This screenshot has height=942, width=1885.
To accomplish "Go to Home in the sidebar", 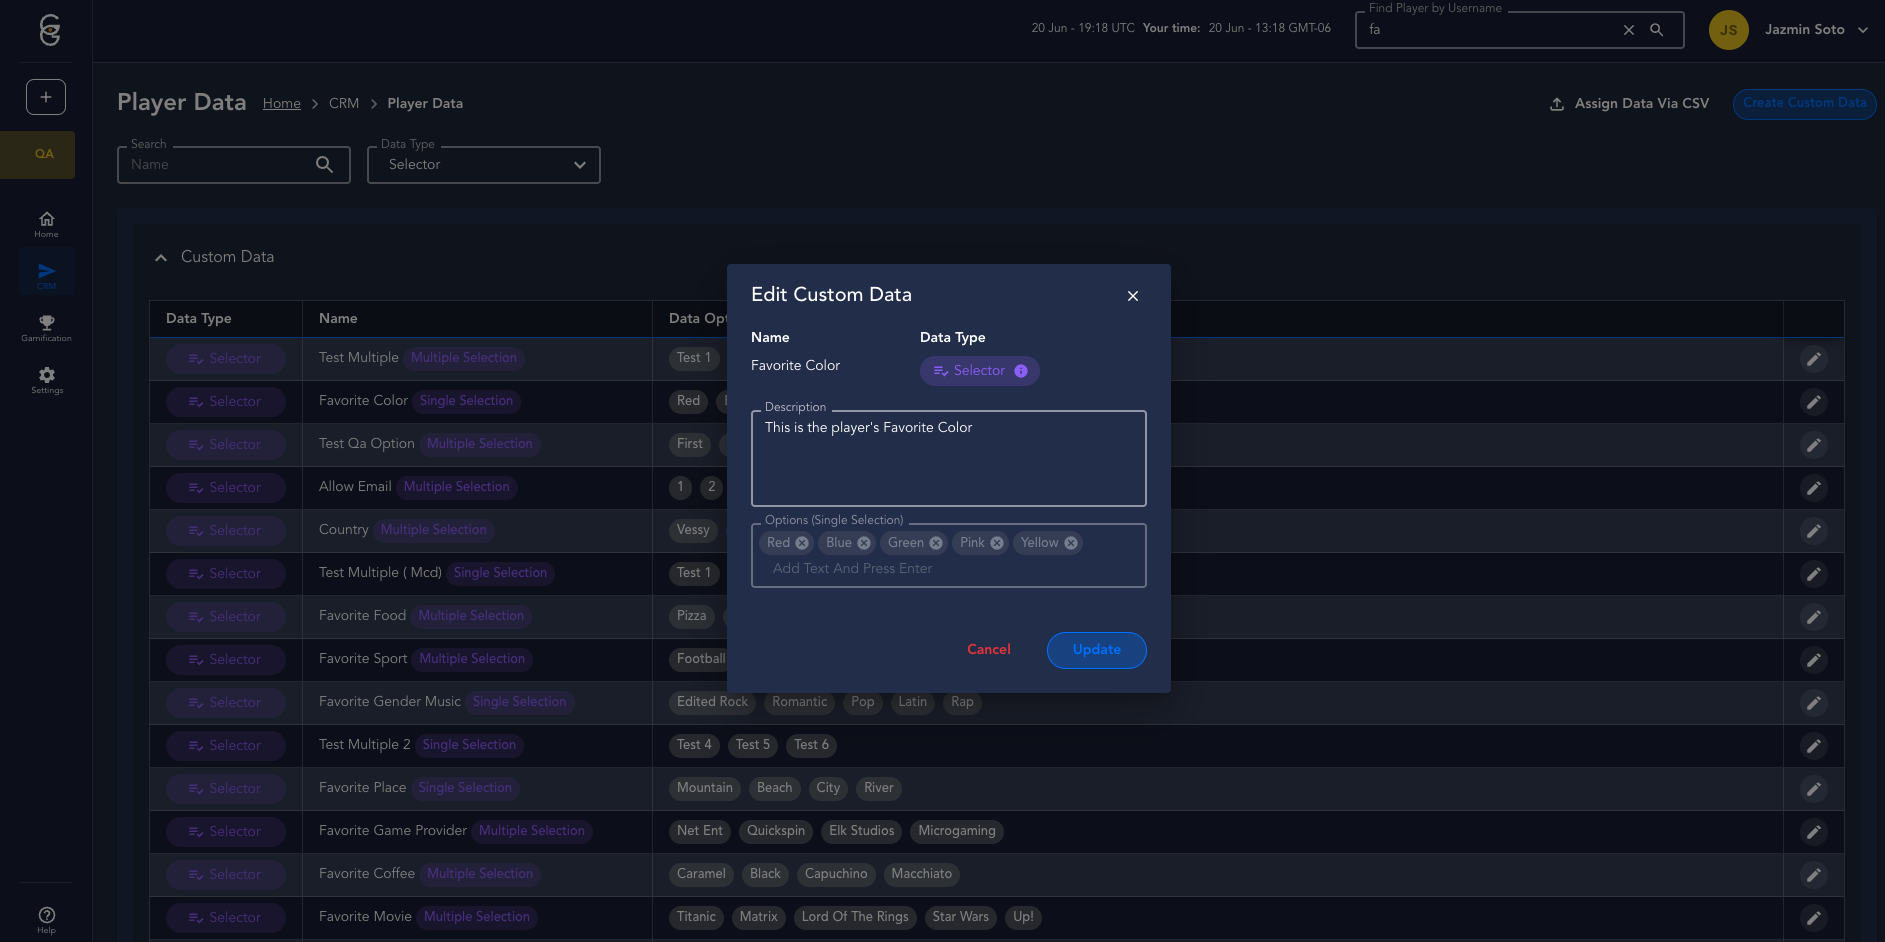I will [x=46, y=223].
